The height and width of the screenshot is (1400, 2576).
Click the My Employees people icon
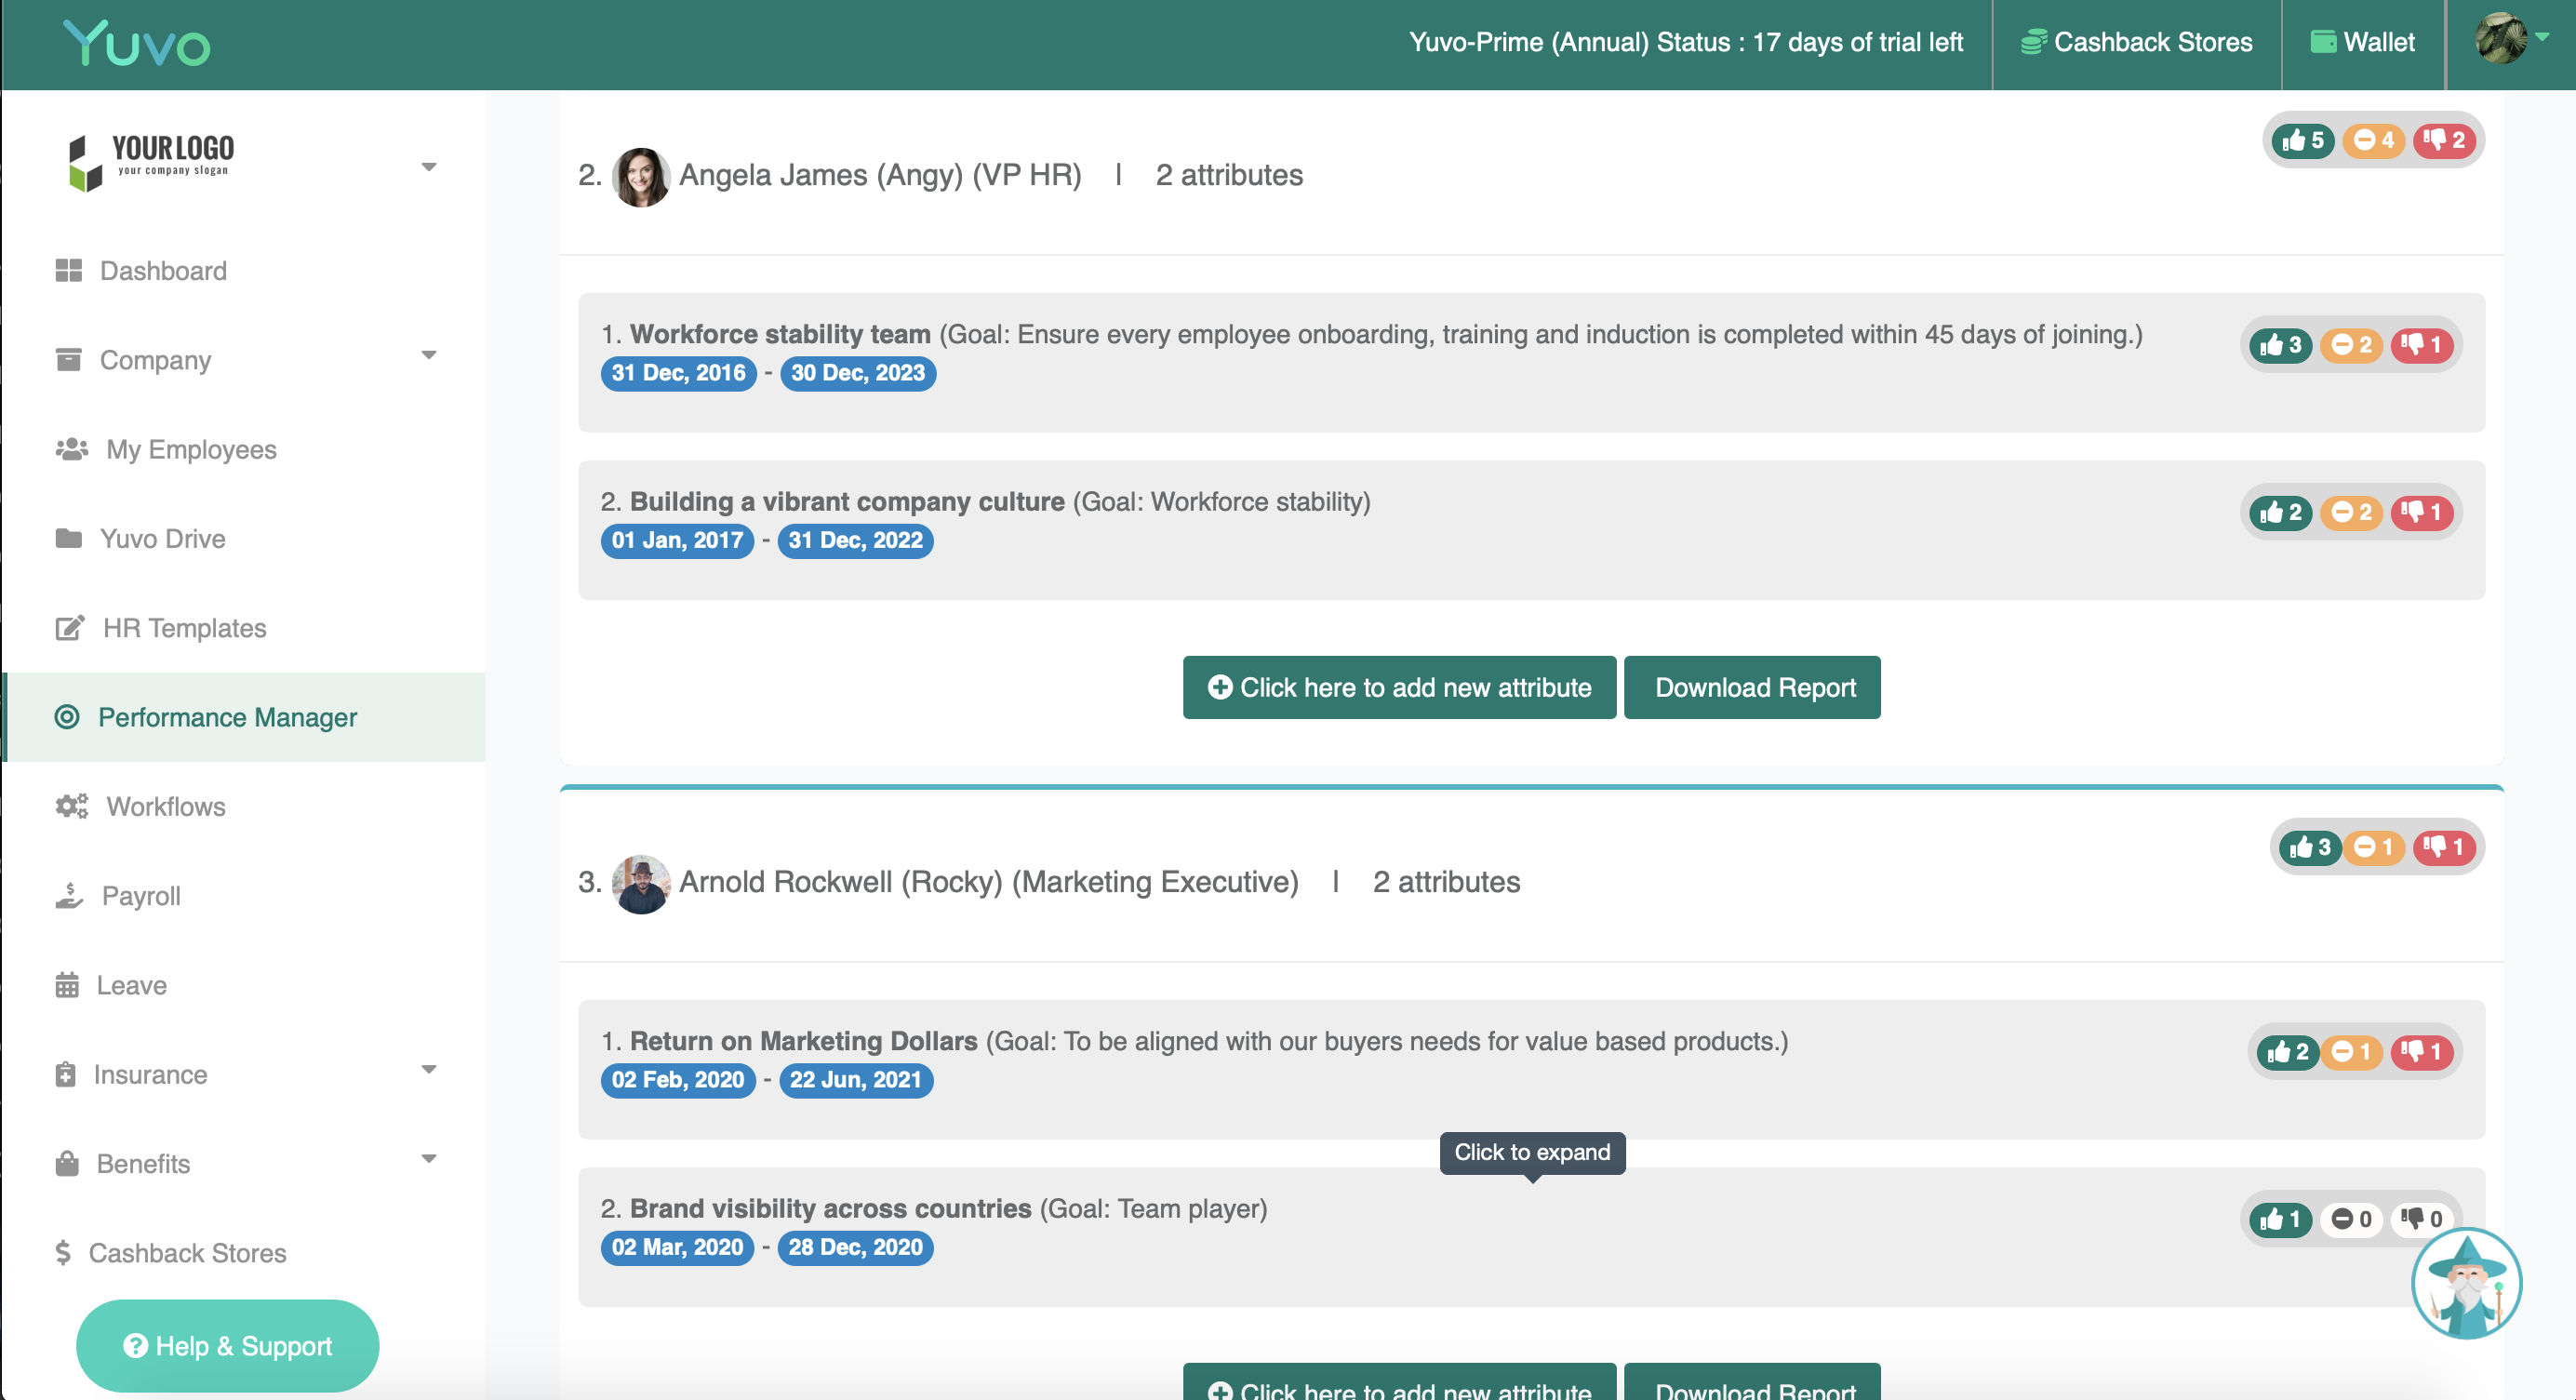tap(71, 449)
